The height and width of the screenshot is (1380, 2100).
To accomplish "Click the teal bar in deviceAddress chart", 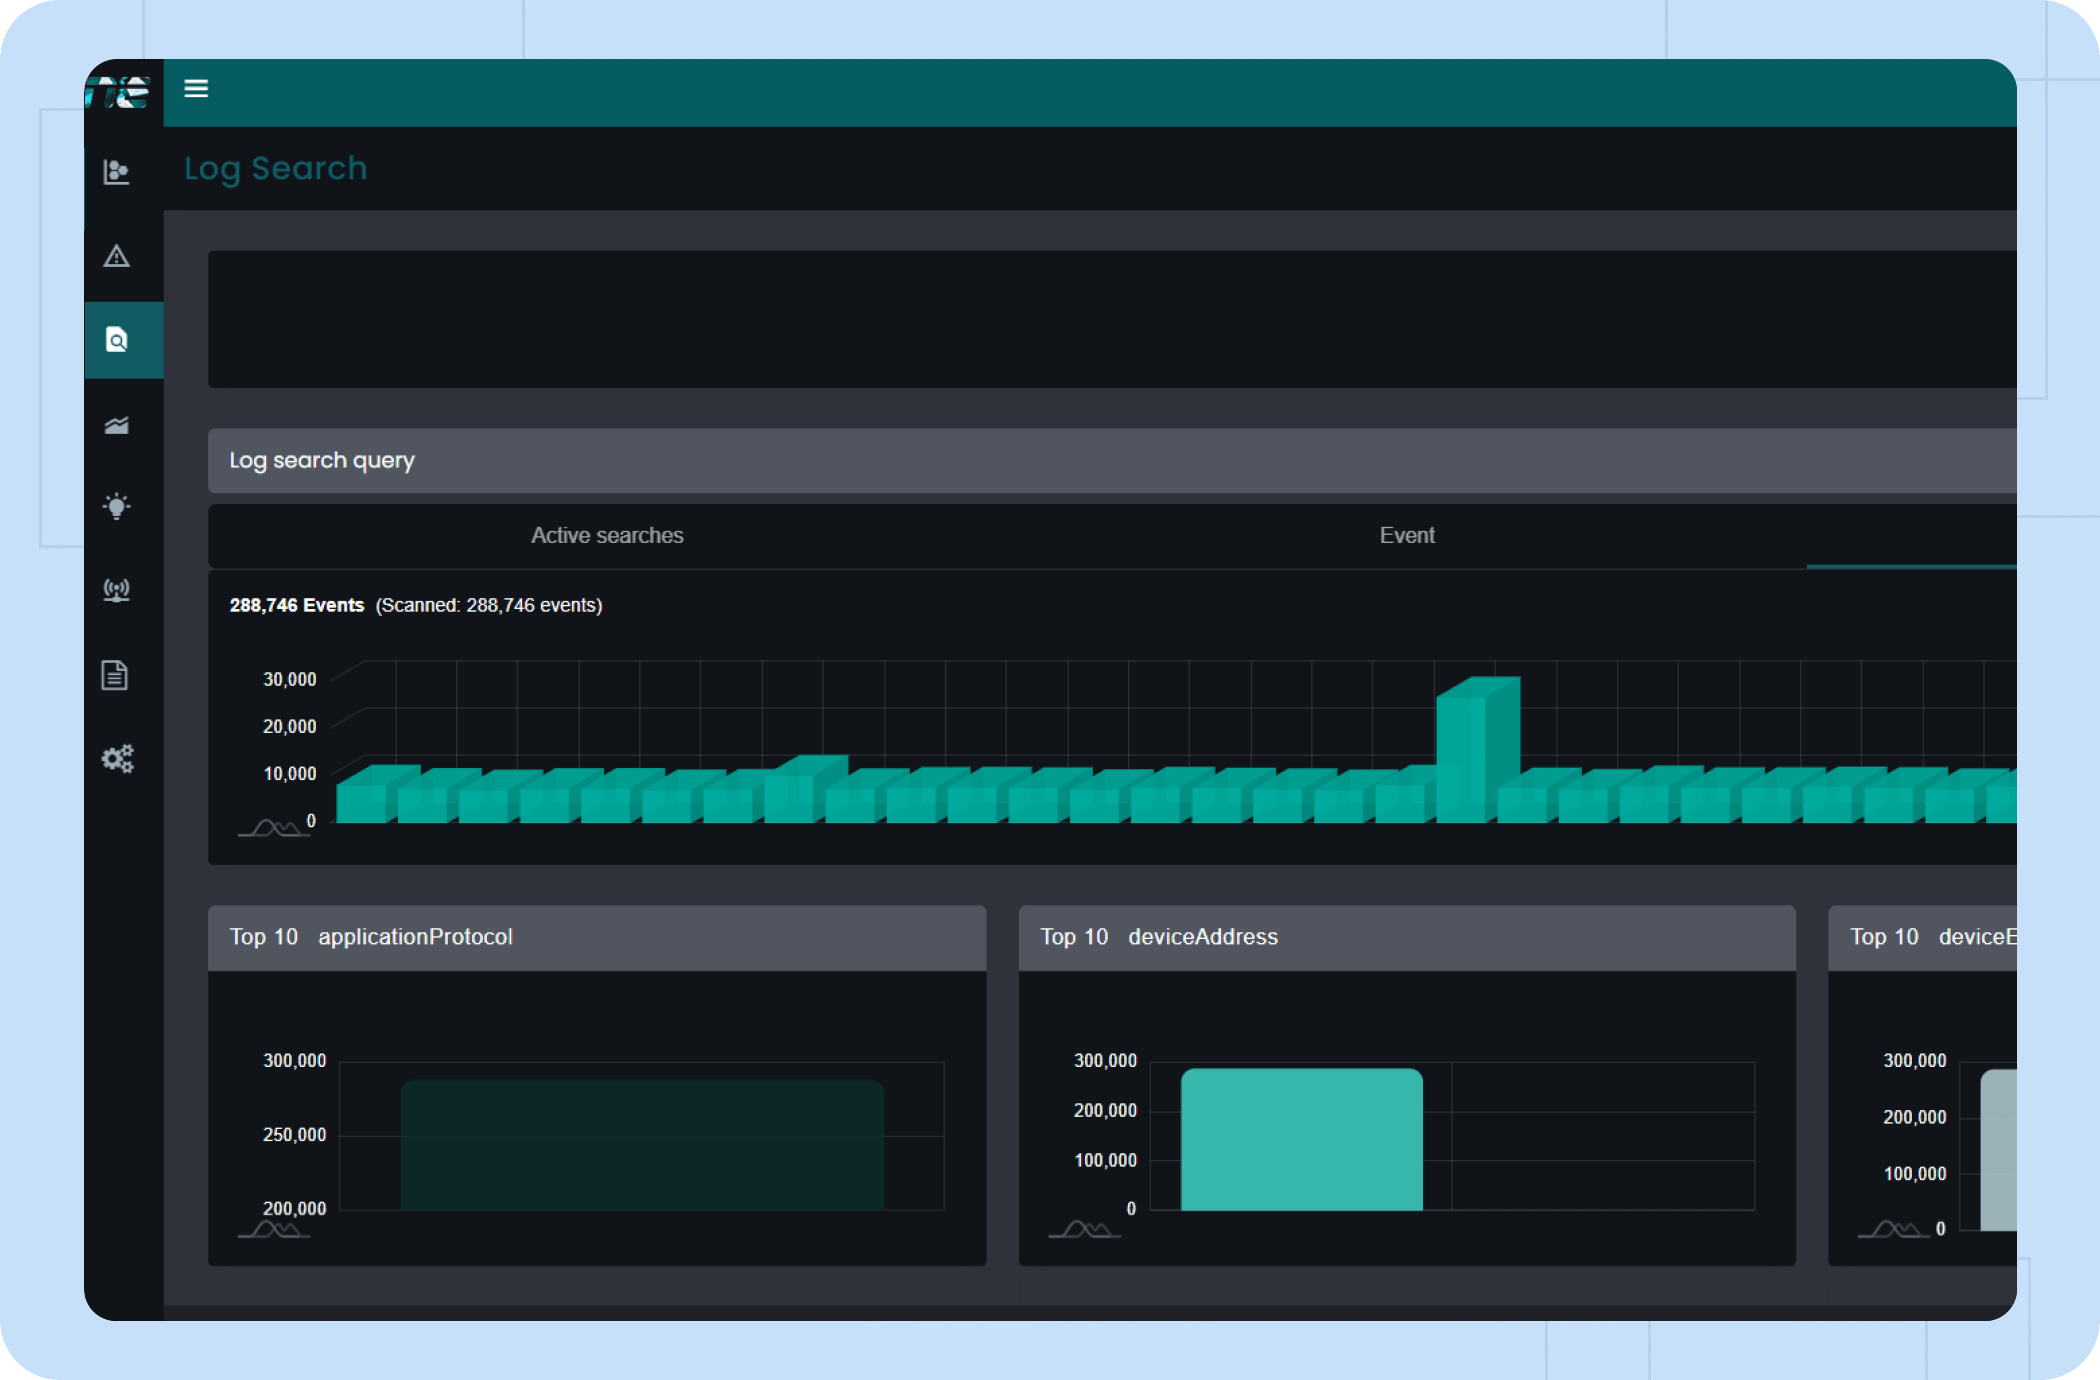I will coord(1301,1140).
